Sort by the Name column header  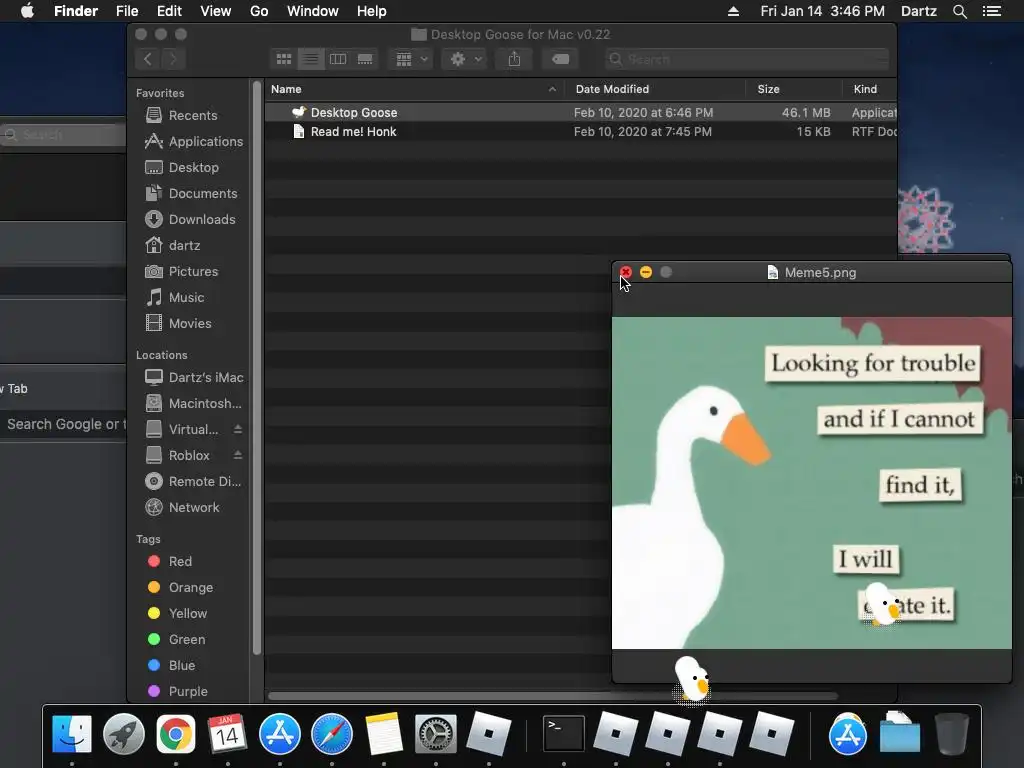pyautogui.click(x=415, y=89)
